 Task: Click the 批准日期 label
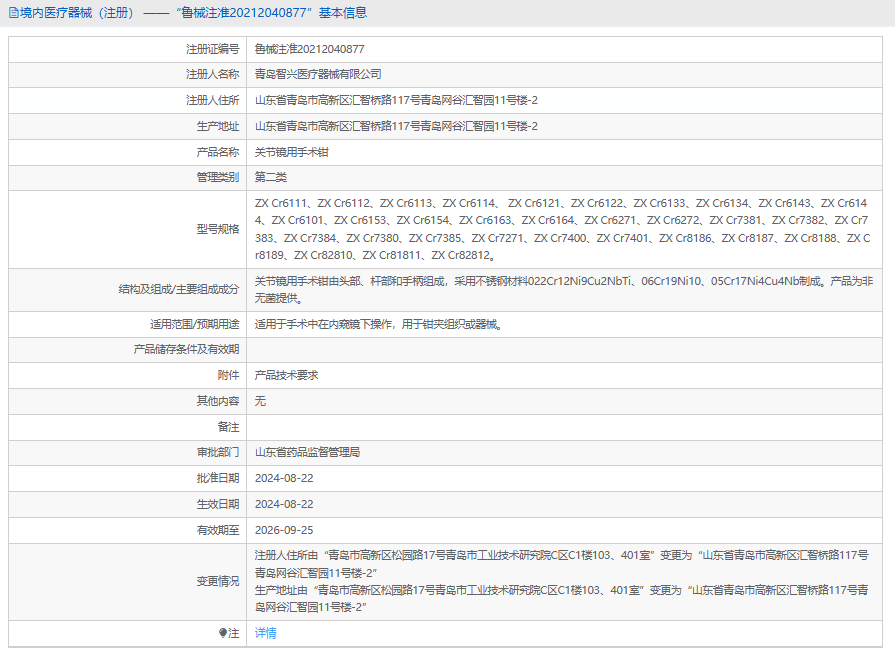click(x=218, y=478)
